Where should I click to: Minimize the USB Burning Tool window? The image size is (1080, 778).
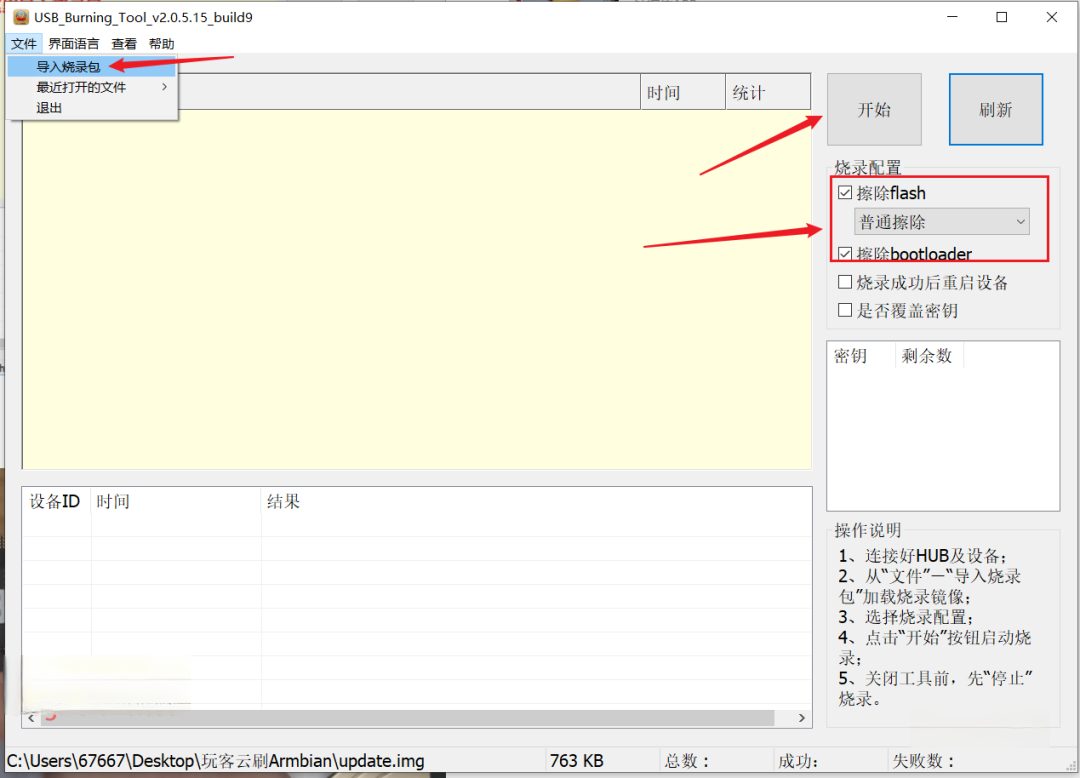[x=952, y=17]
